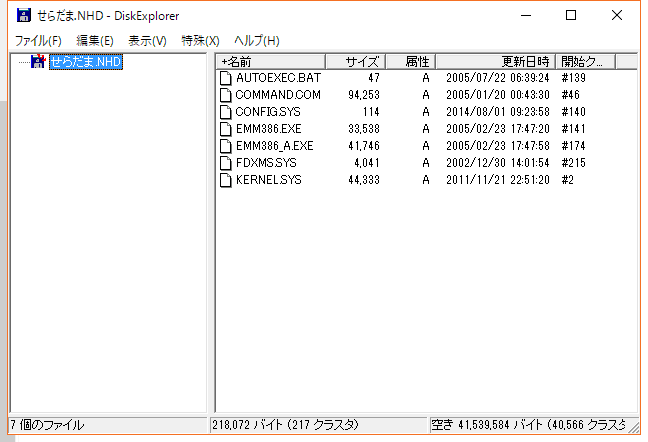Click the FDXMS.SYS file icon
Image resolution: width=648 pixels, height=442 pixels.
coord(226,163)
